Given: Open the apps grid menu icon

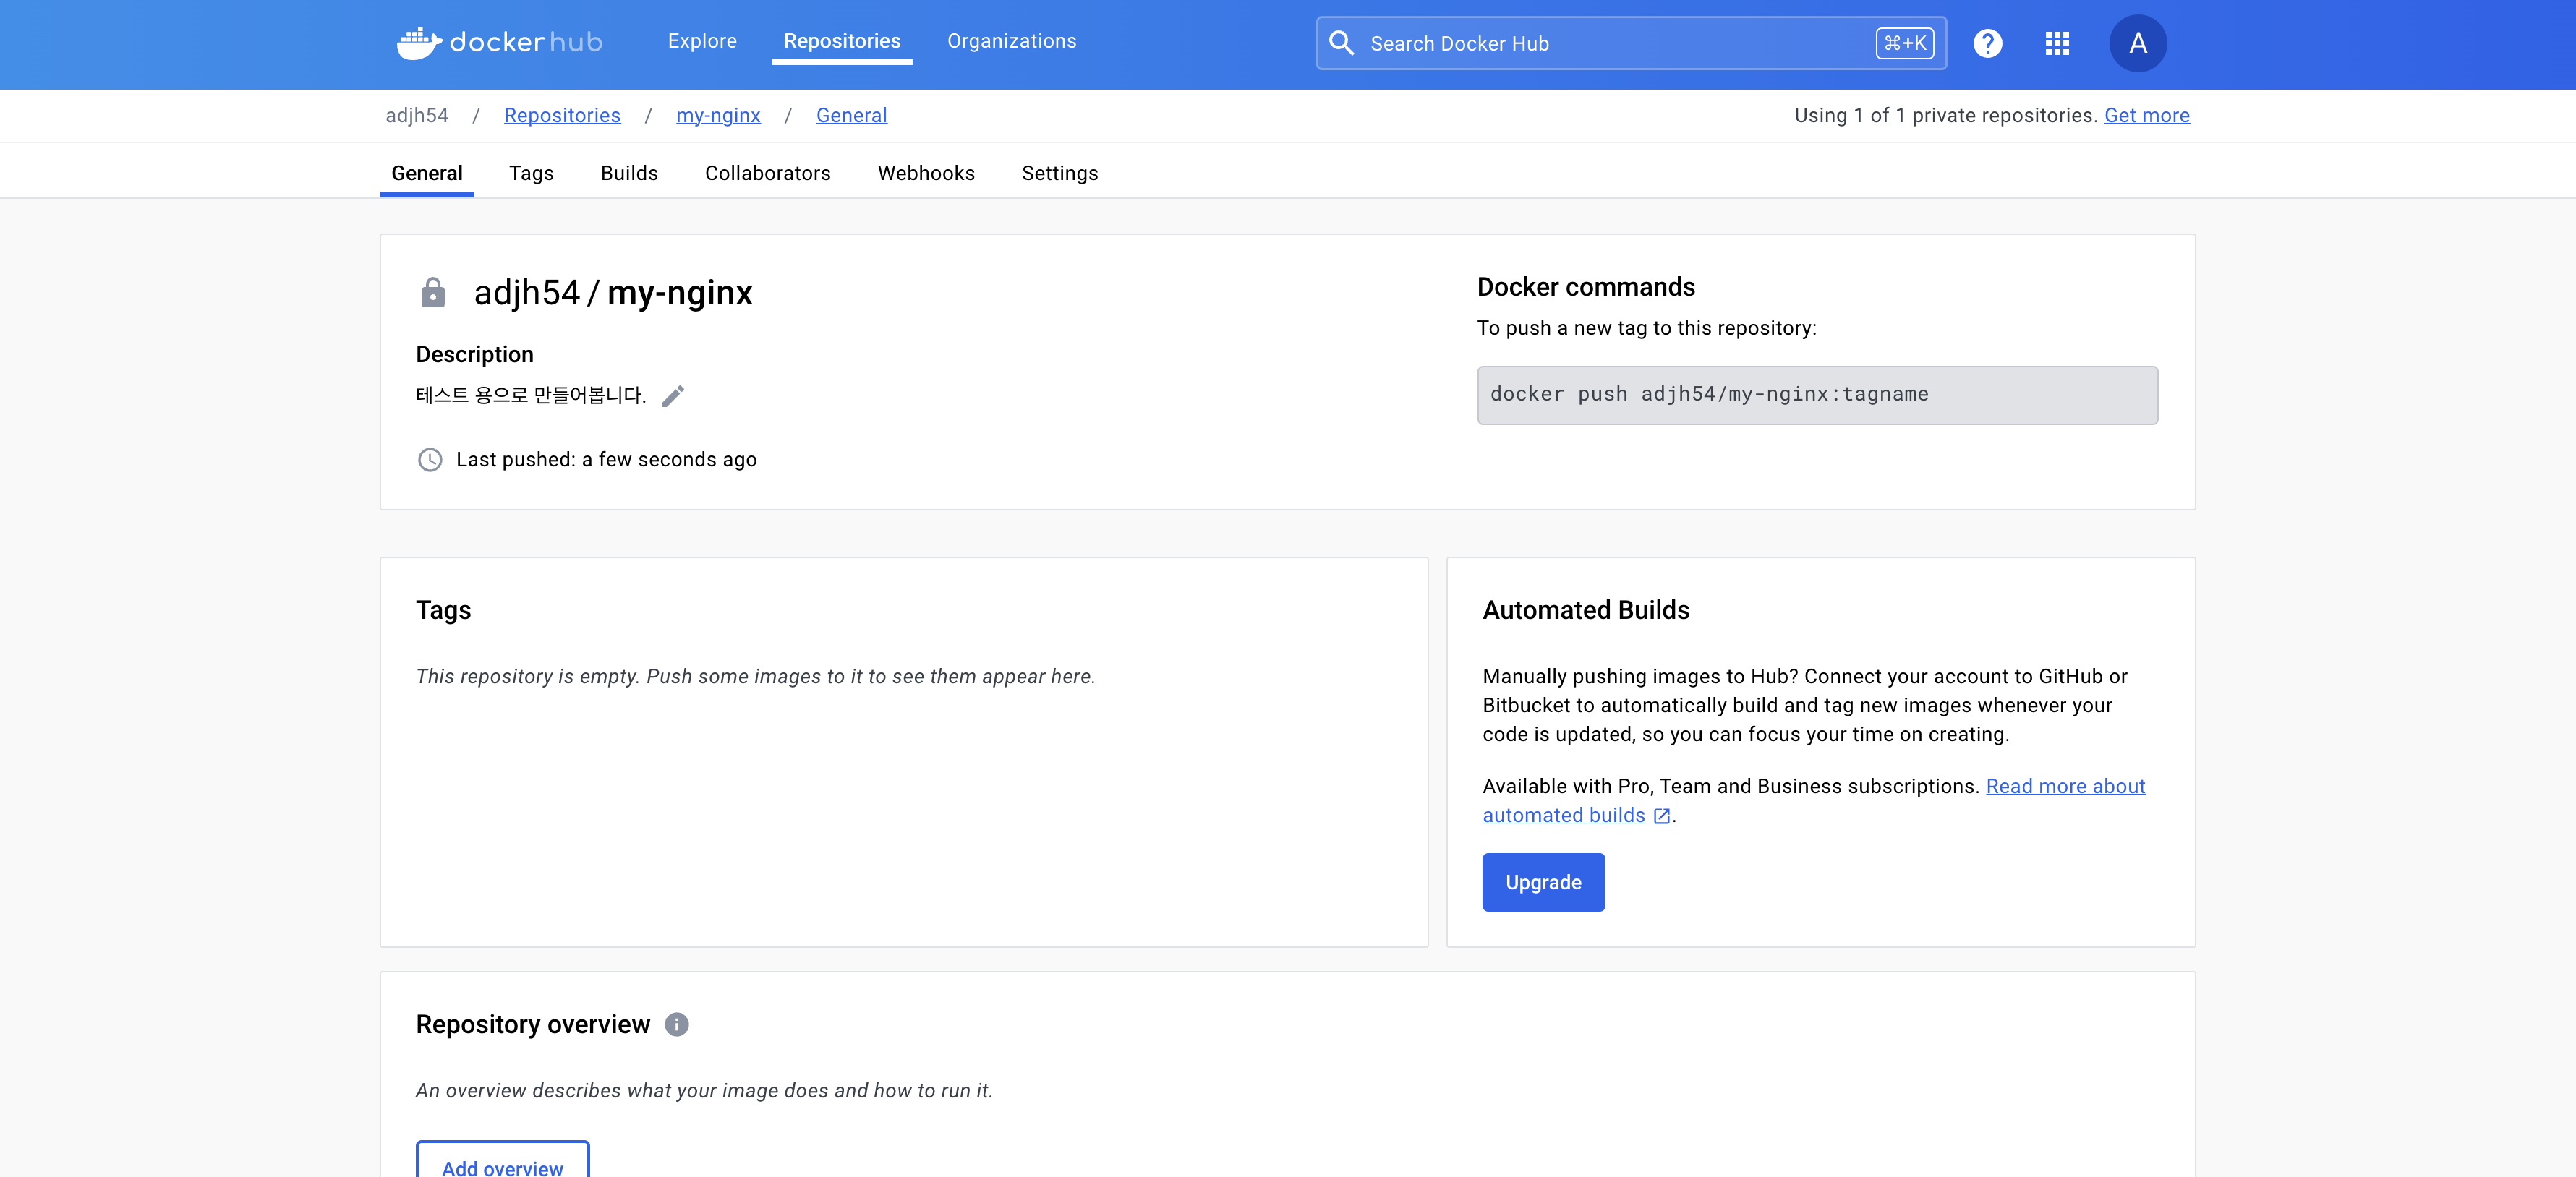Looking at the screenshot, I should tap(2057, 43).
